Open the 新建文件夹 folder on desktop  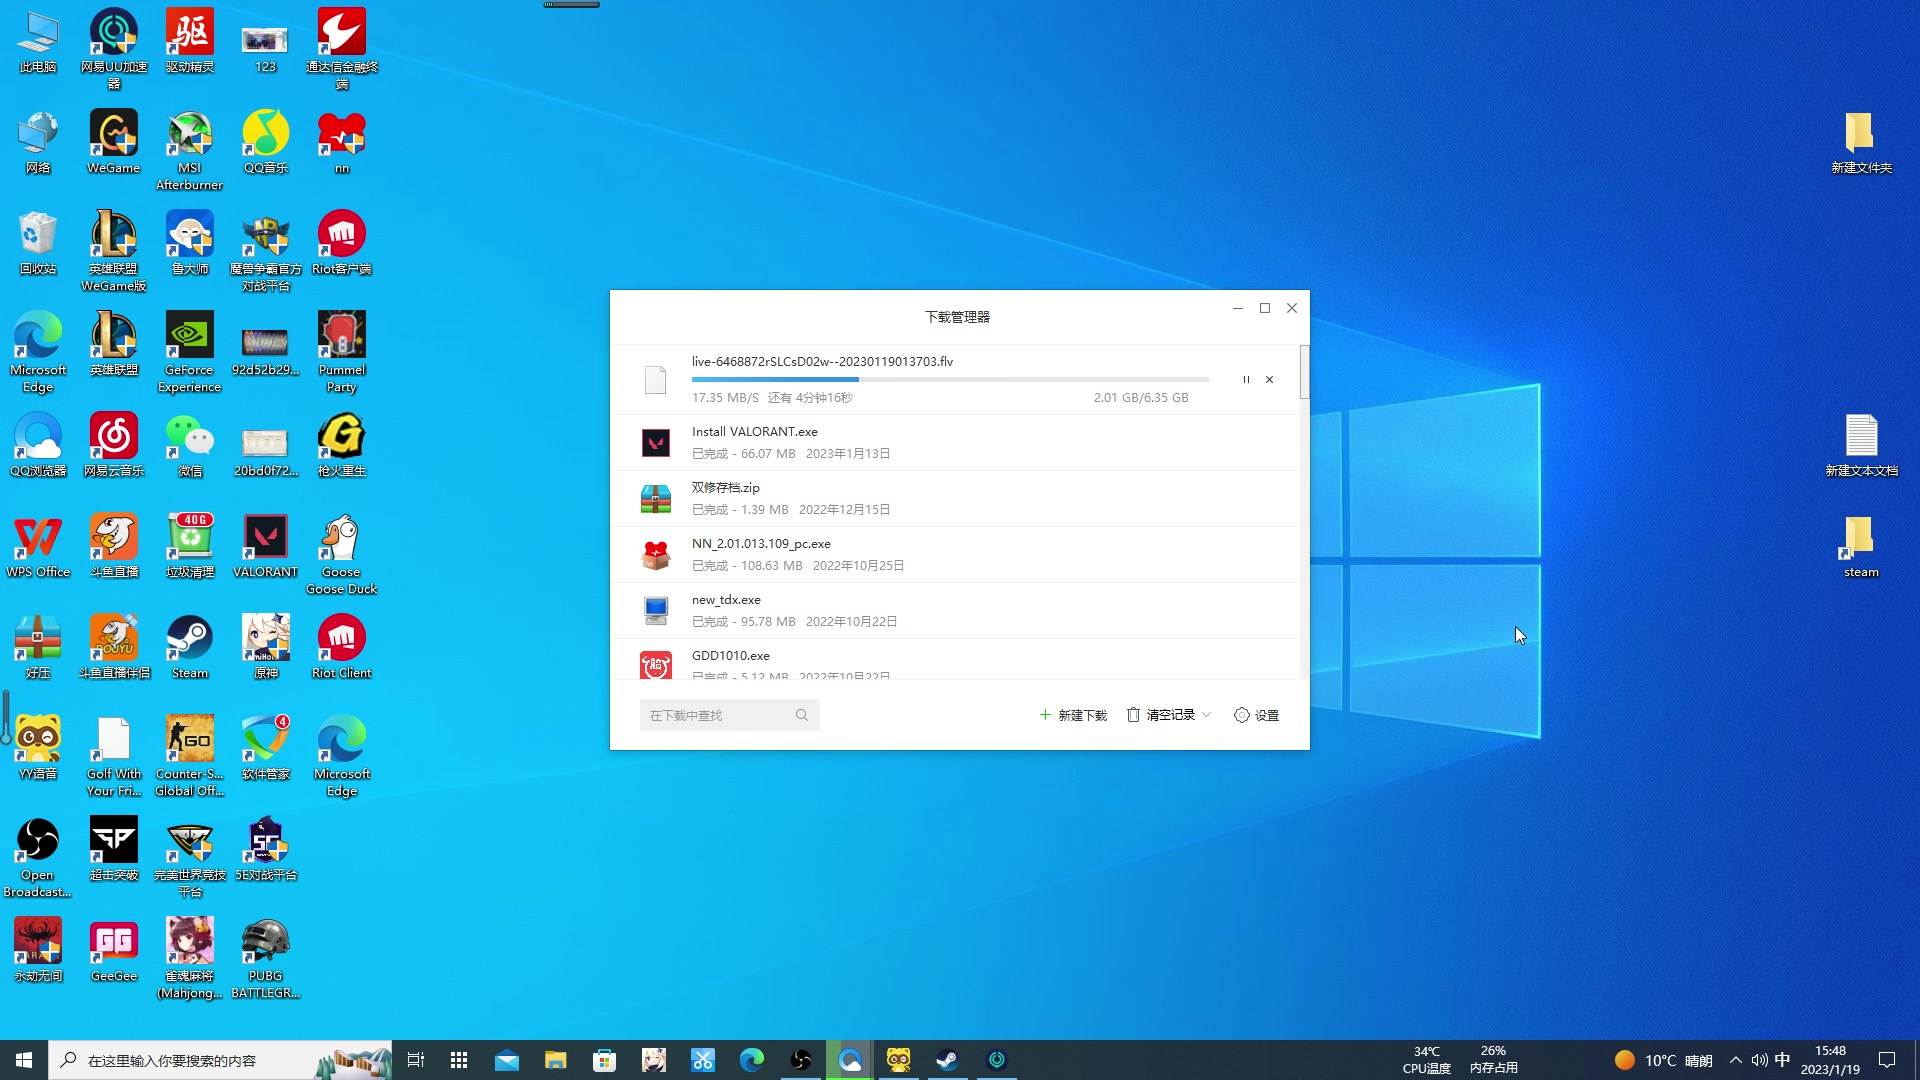tap(1861, 143)
